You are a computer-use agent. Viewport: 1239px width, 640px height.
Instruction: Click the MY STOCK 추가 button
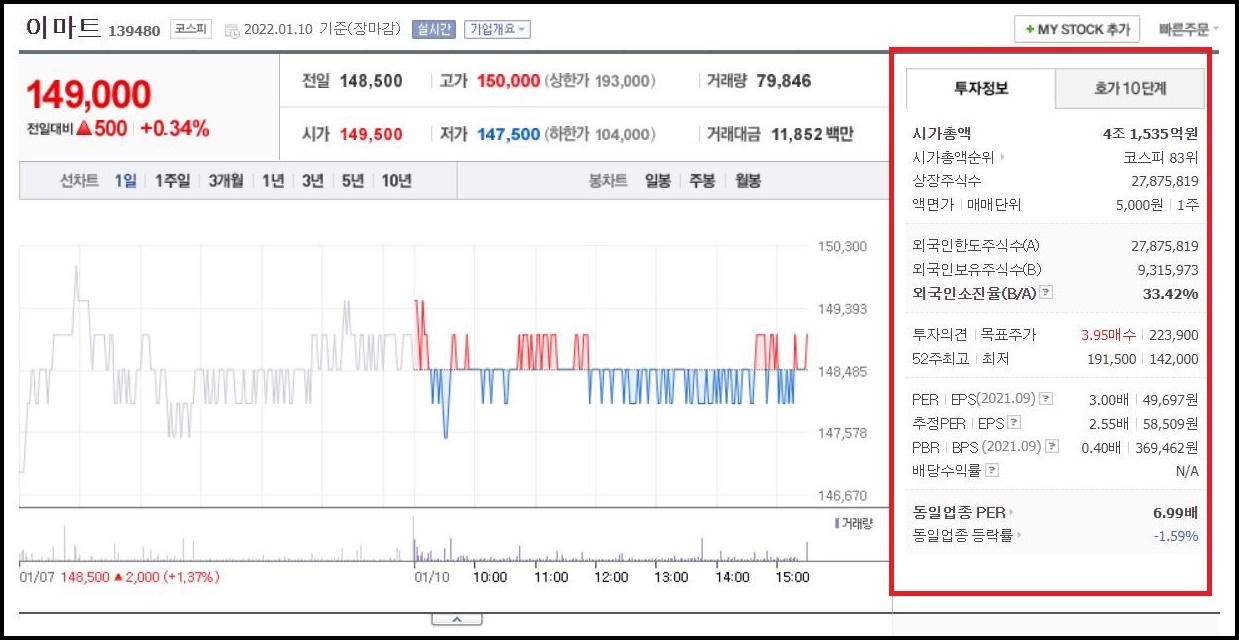[x=1077, y=30]
